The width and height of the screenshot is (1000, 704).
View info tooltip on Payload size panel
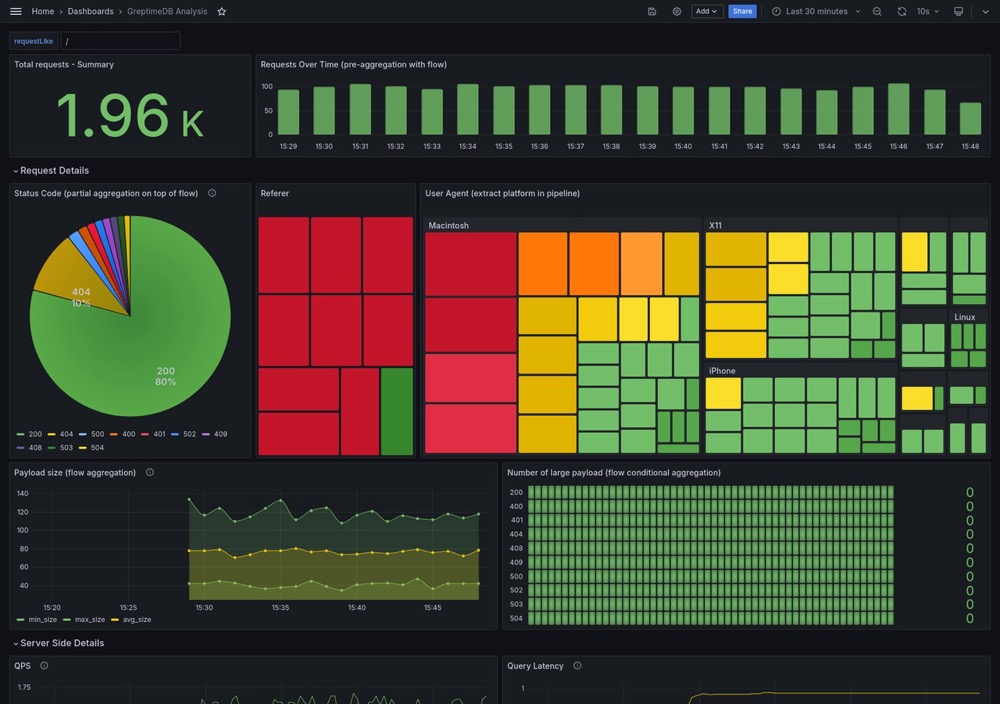148,472
